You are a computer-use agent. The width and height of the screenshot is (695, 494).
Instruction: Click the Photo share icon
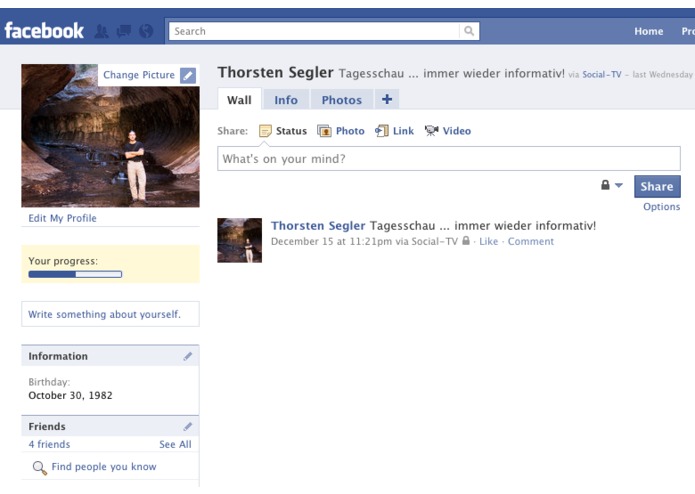pyautogui.click(x=324, y=131)
